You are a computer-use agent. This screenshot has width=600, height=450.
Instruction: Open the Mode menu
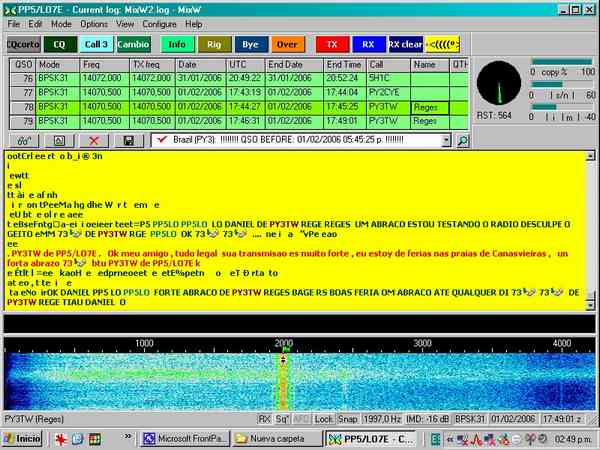point(61,23)
